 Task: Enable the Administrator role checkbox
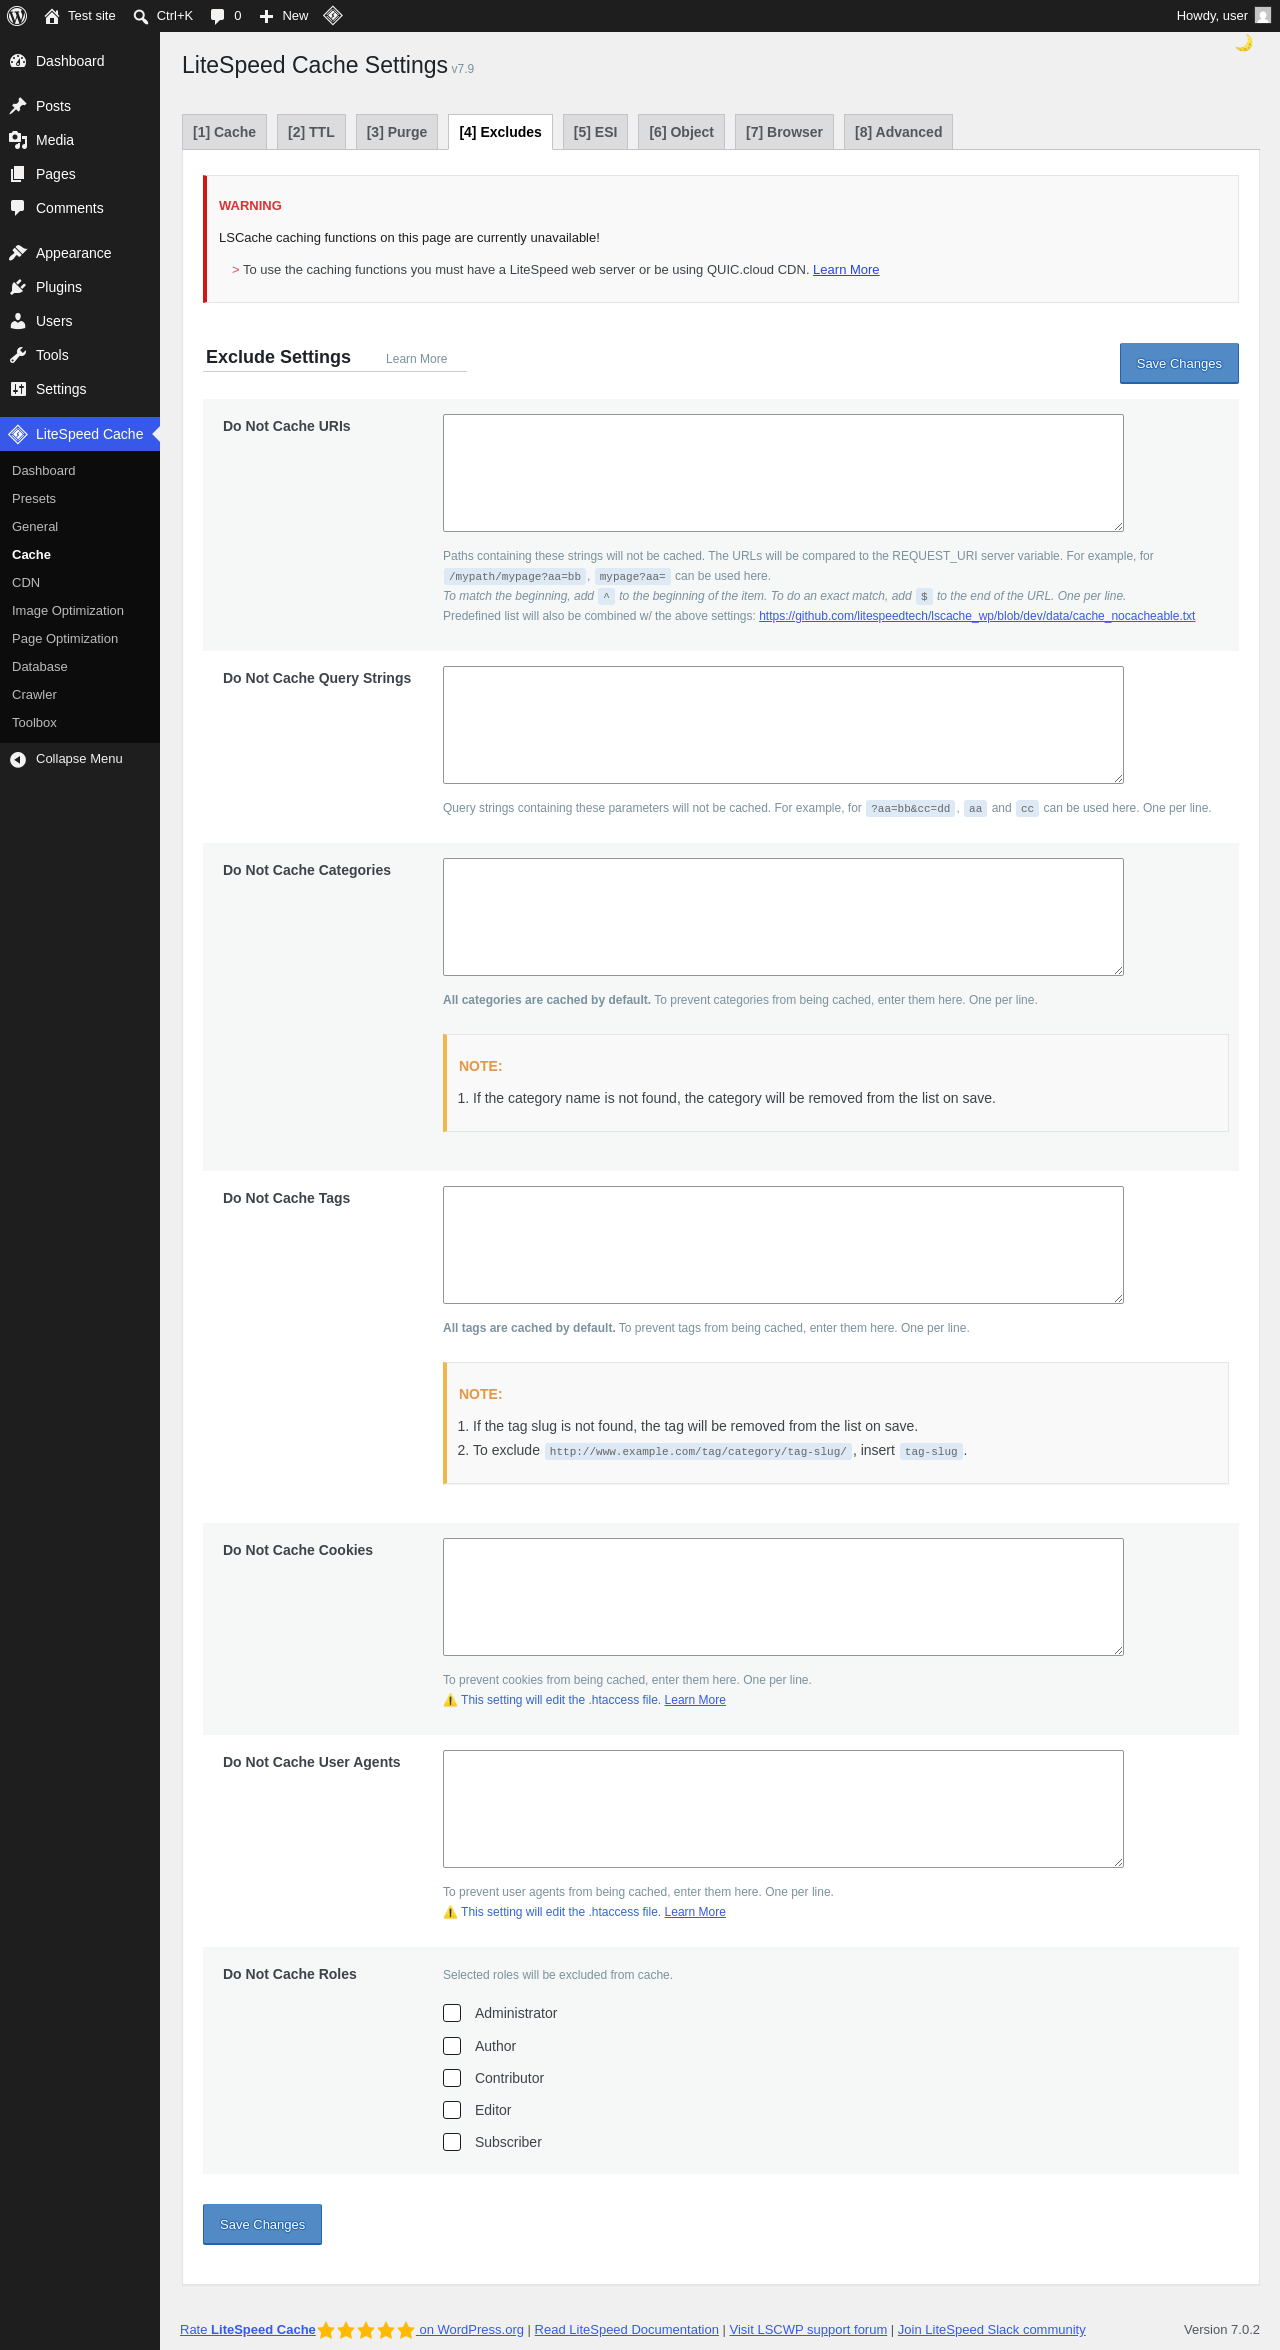pyautogui.click(x=452, y=2013)
